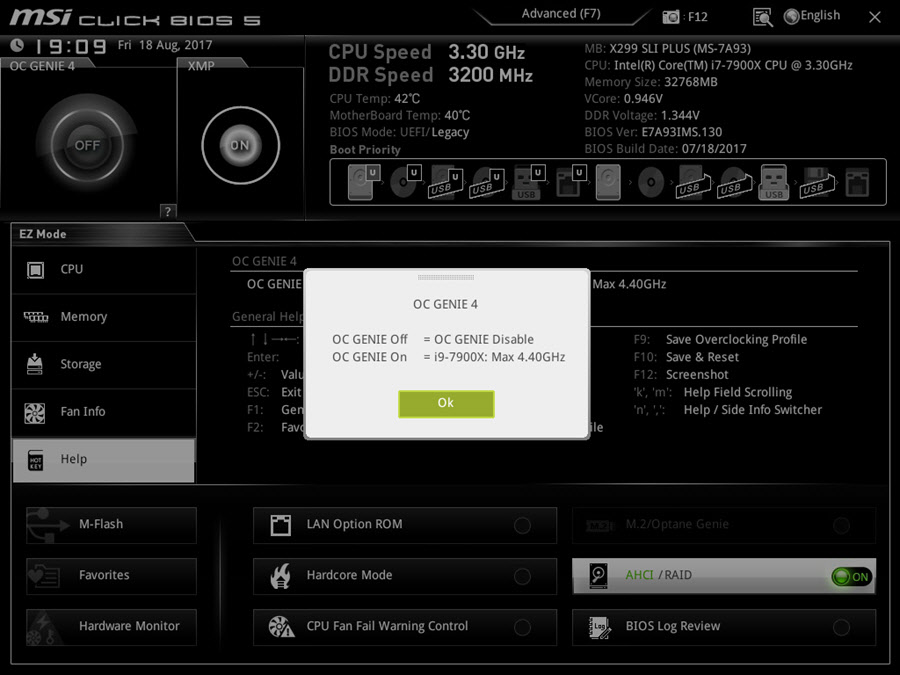Click the Hardcore Mode flame icon
Image resolution: width=900 pixels, height=675 pixels.
pos(281,575)
